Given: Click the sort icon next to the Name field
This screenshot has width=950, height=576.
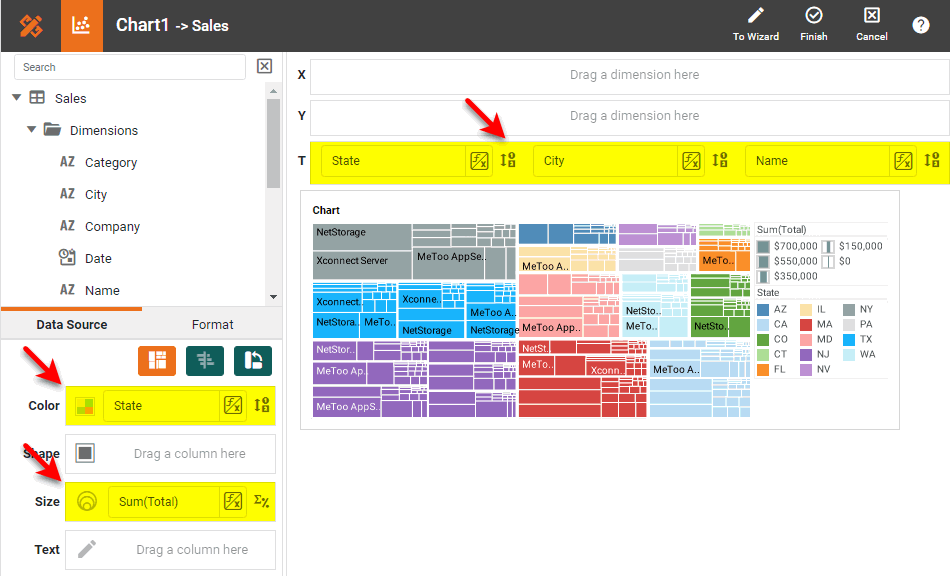Looking at the screenshot, I should pyautogui.click(x=932, y=160).
